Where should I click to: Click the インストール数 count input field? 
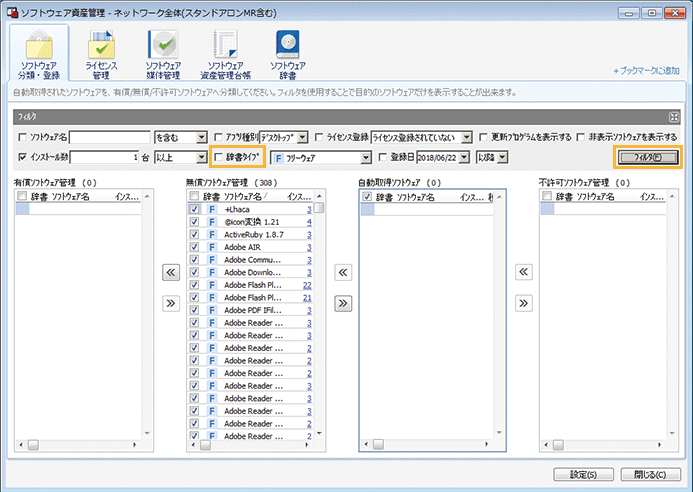click(x=105, y=157)
